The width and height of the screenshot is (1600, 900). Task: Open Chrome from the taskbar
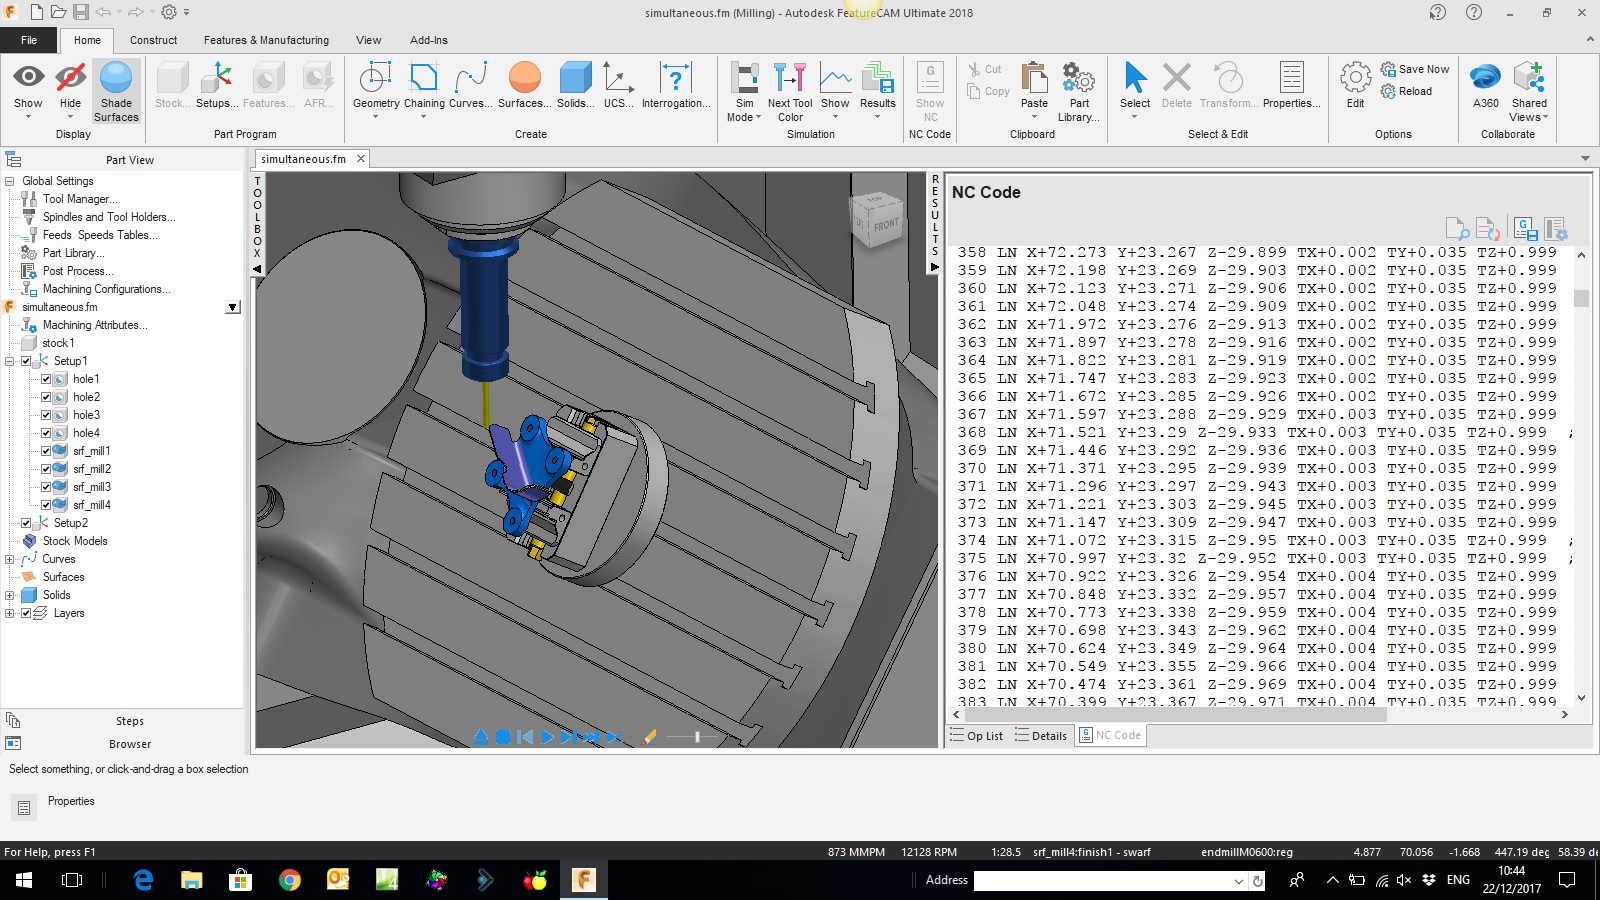290,880
